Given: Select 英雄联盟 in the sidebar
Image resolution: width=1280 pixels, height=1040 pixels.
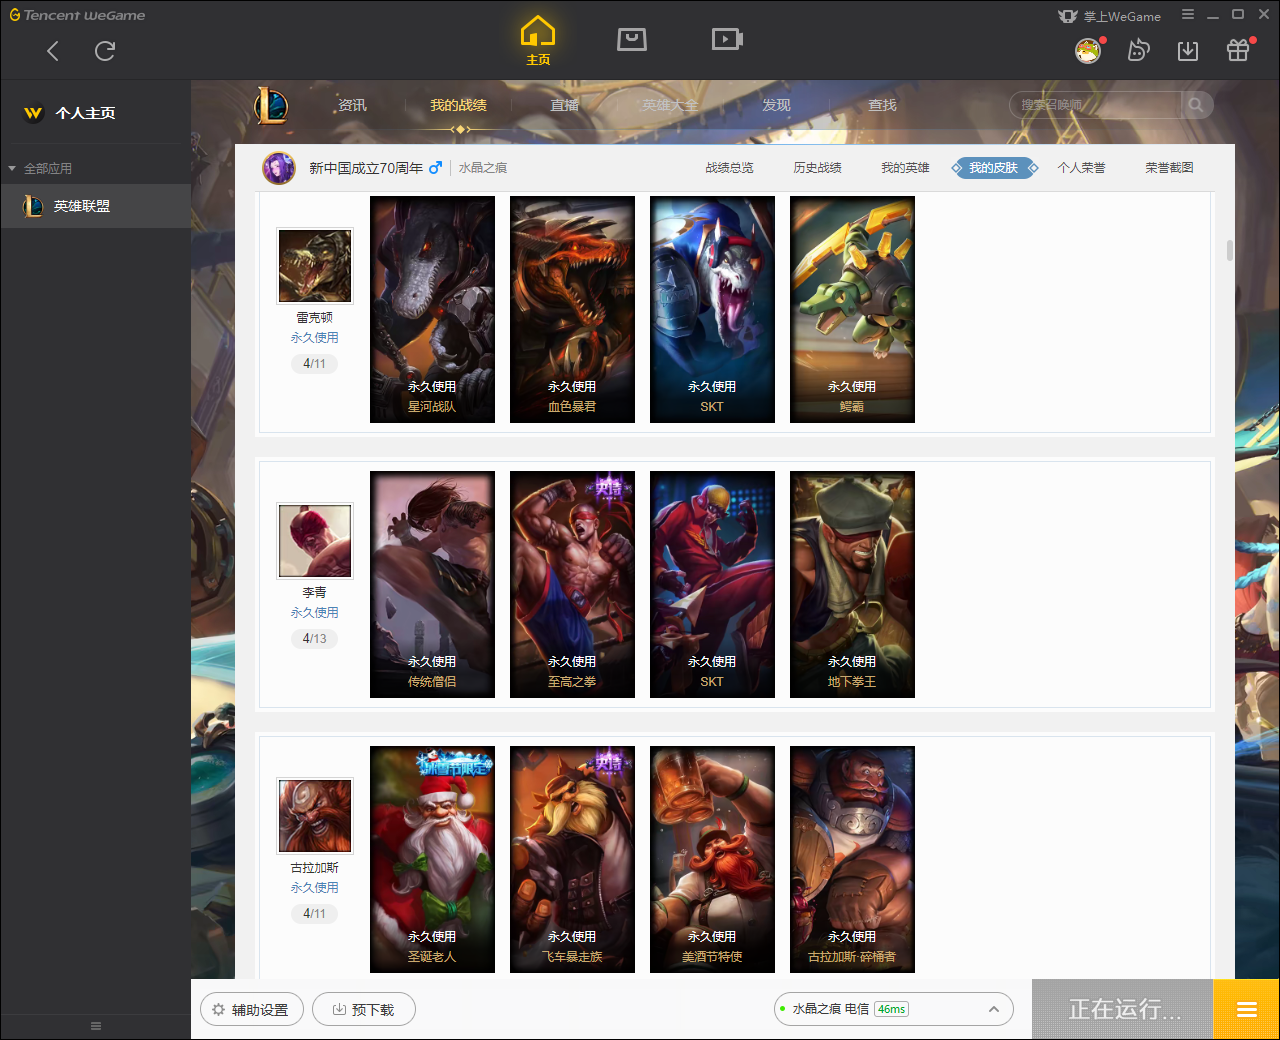Looking at the screenshot, I should [x=95, y=206].
